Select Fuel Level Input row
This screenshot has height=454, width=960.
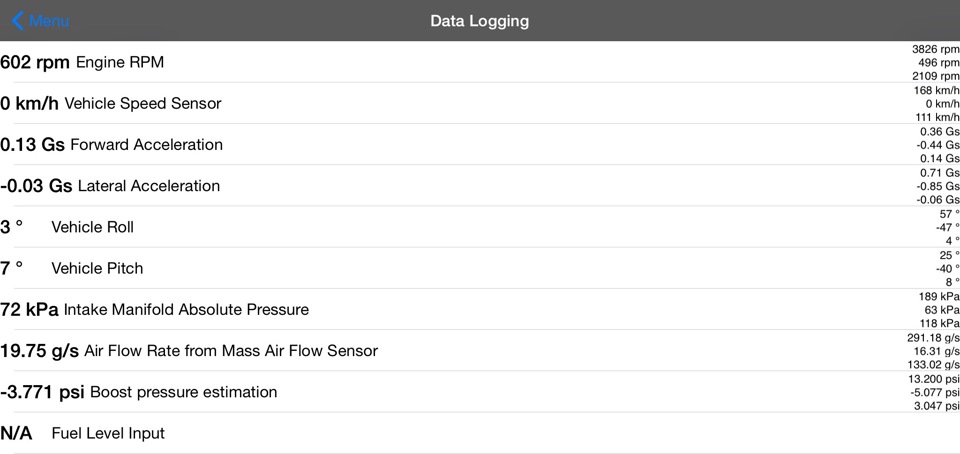coord(108,433)
